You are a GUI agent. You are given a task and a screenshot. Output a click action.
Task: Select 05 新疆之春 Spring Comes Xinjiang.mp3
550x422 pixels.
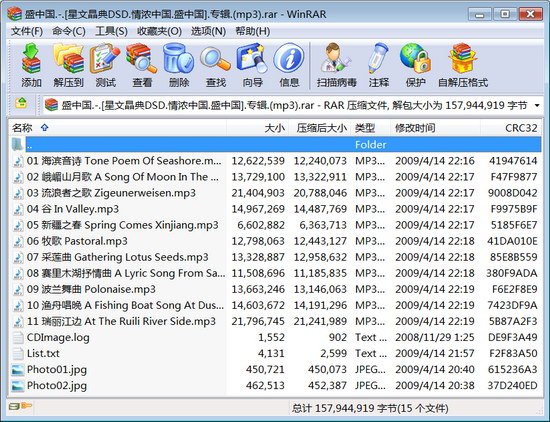point(275,225)
